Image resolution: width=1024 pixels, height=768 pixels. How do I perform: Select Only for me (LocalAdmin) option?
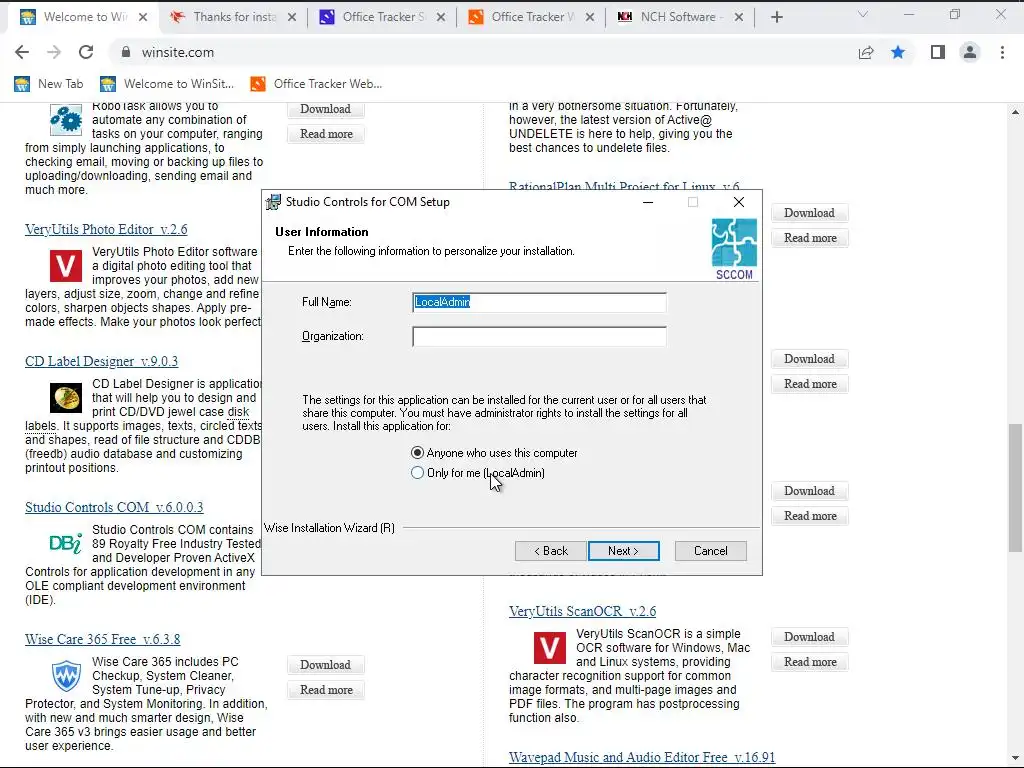click(x=478, y=473)
